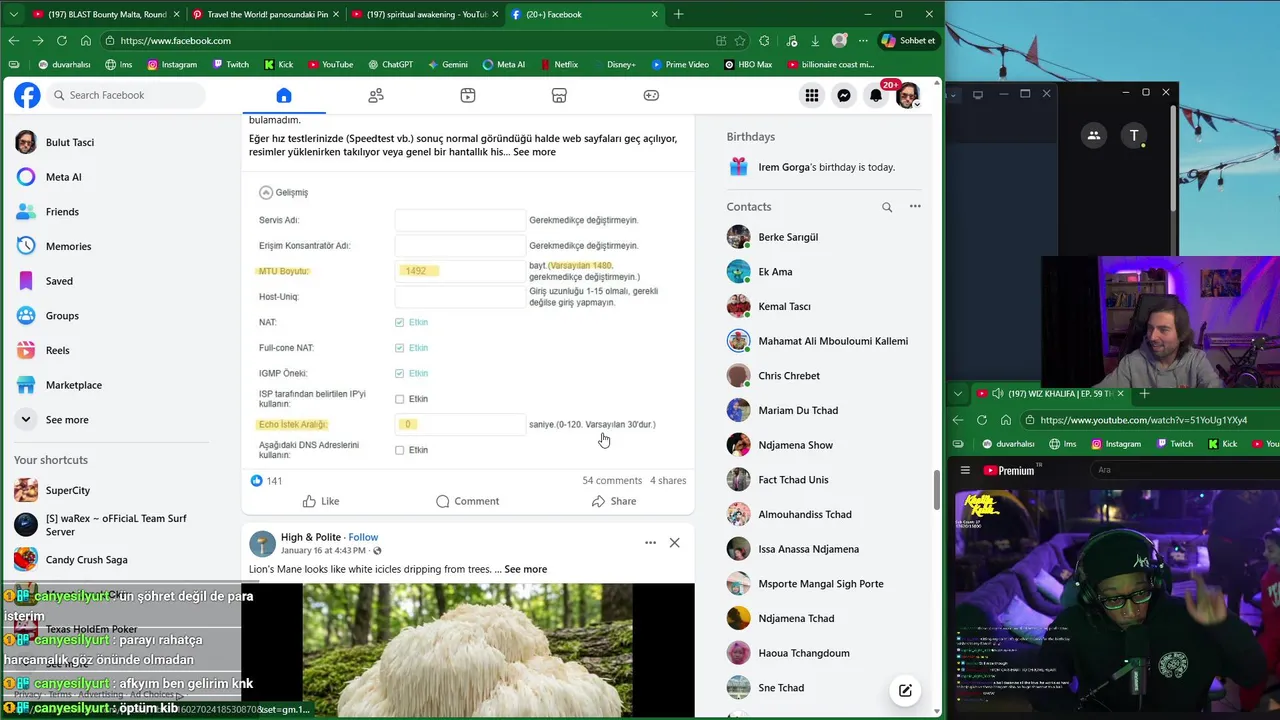This screenshot has height=720, width=1280.
Task: Open the Marketplace icon in top navigation
Action: (x=559, y=95)
